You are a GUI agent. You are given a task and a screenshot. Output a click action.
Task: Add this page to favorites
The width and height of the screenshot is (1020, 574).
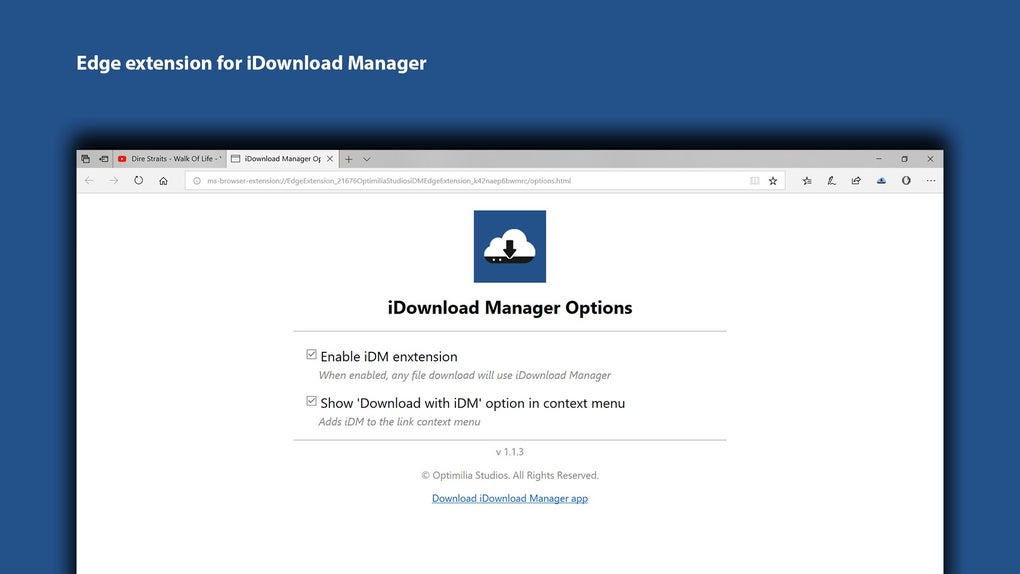click(773, 181)
